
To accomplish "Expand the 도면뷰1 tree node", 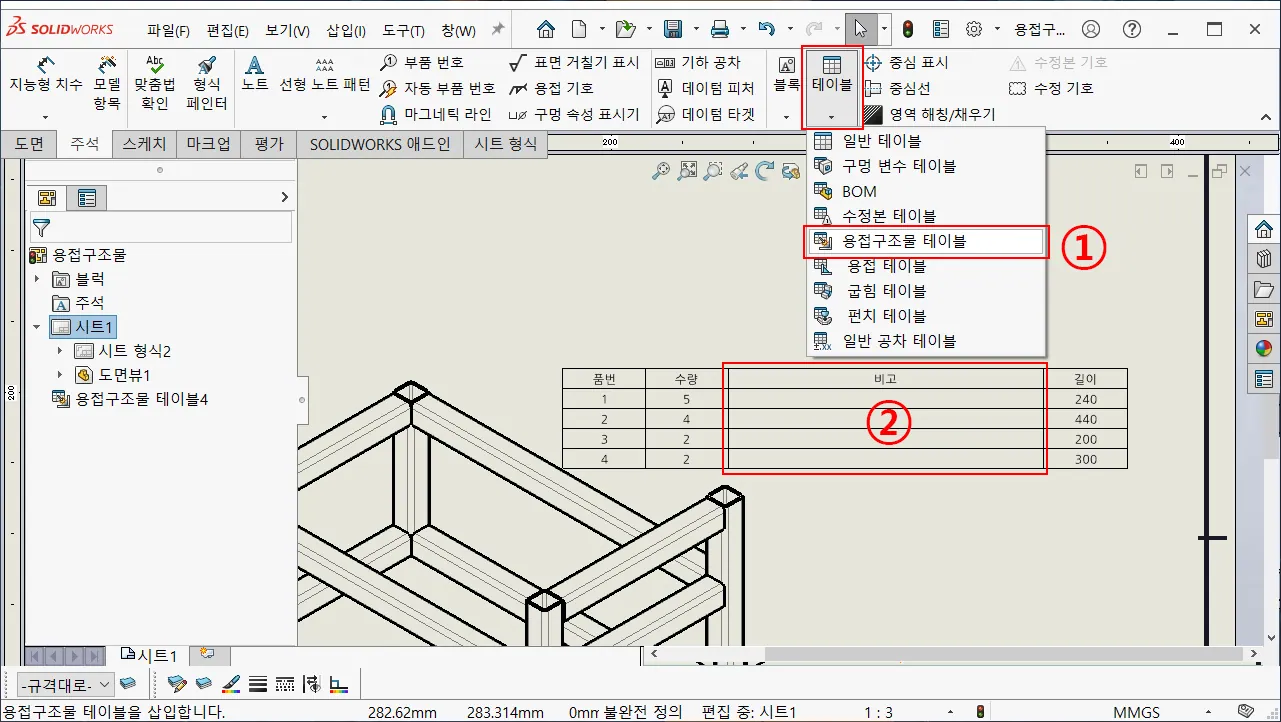I will click(x=60, y=375).
